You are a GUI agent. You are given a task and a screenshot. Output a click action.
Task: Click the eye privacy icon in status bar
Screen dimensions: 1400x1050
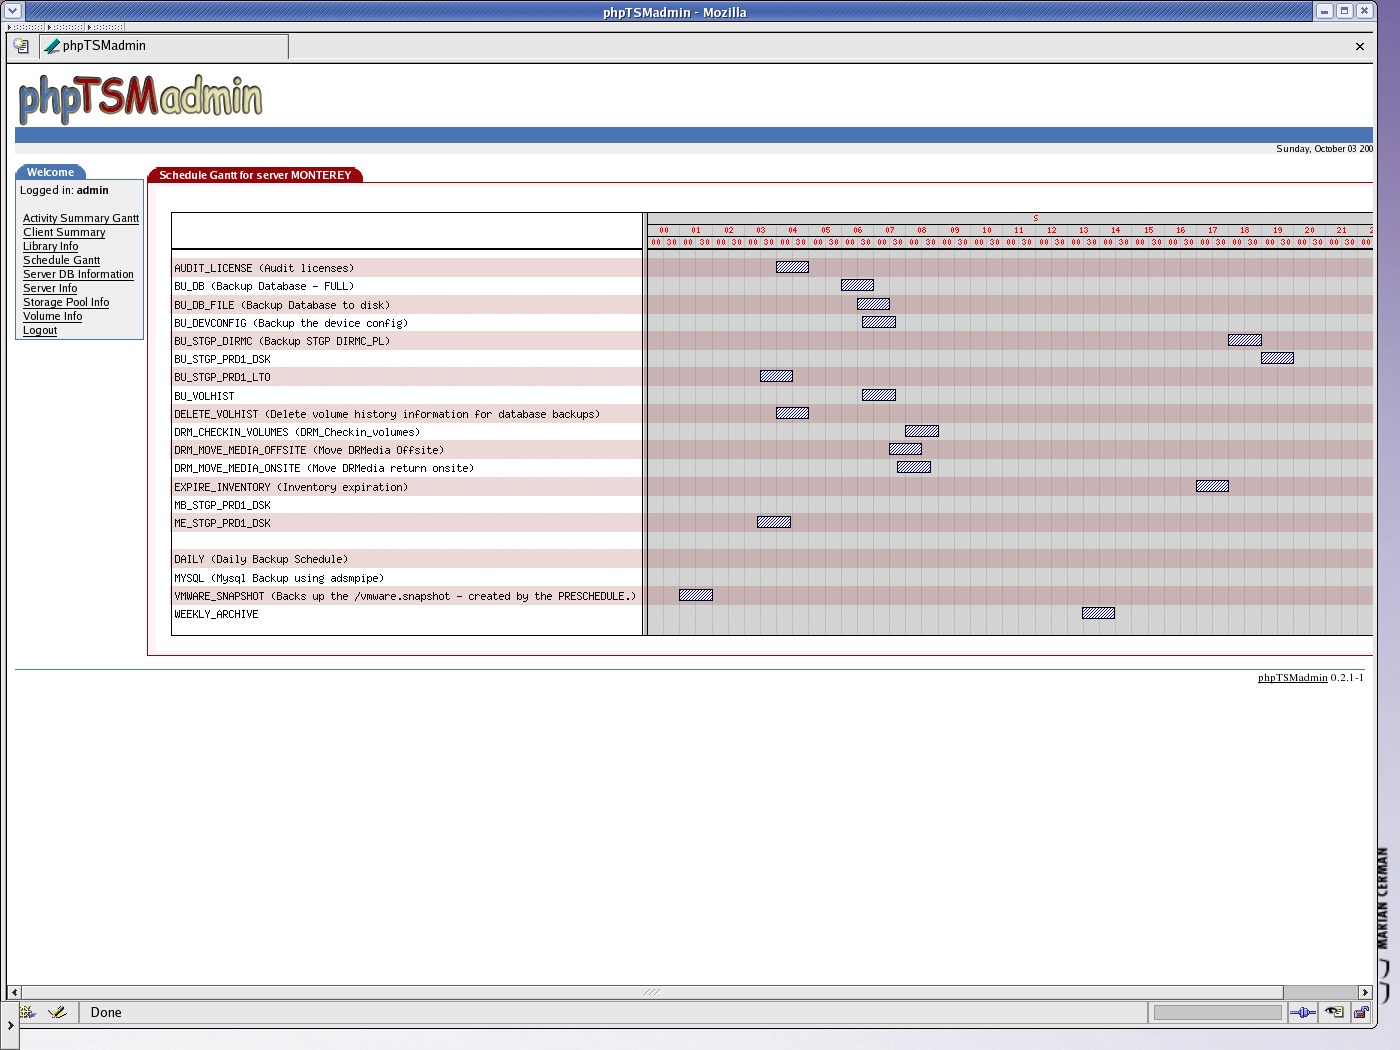[1334, 1012]
